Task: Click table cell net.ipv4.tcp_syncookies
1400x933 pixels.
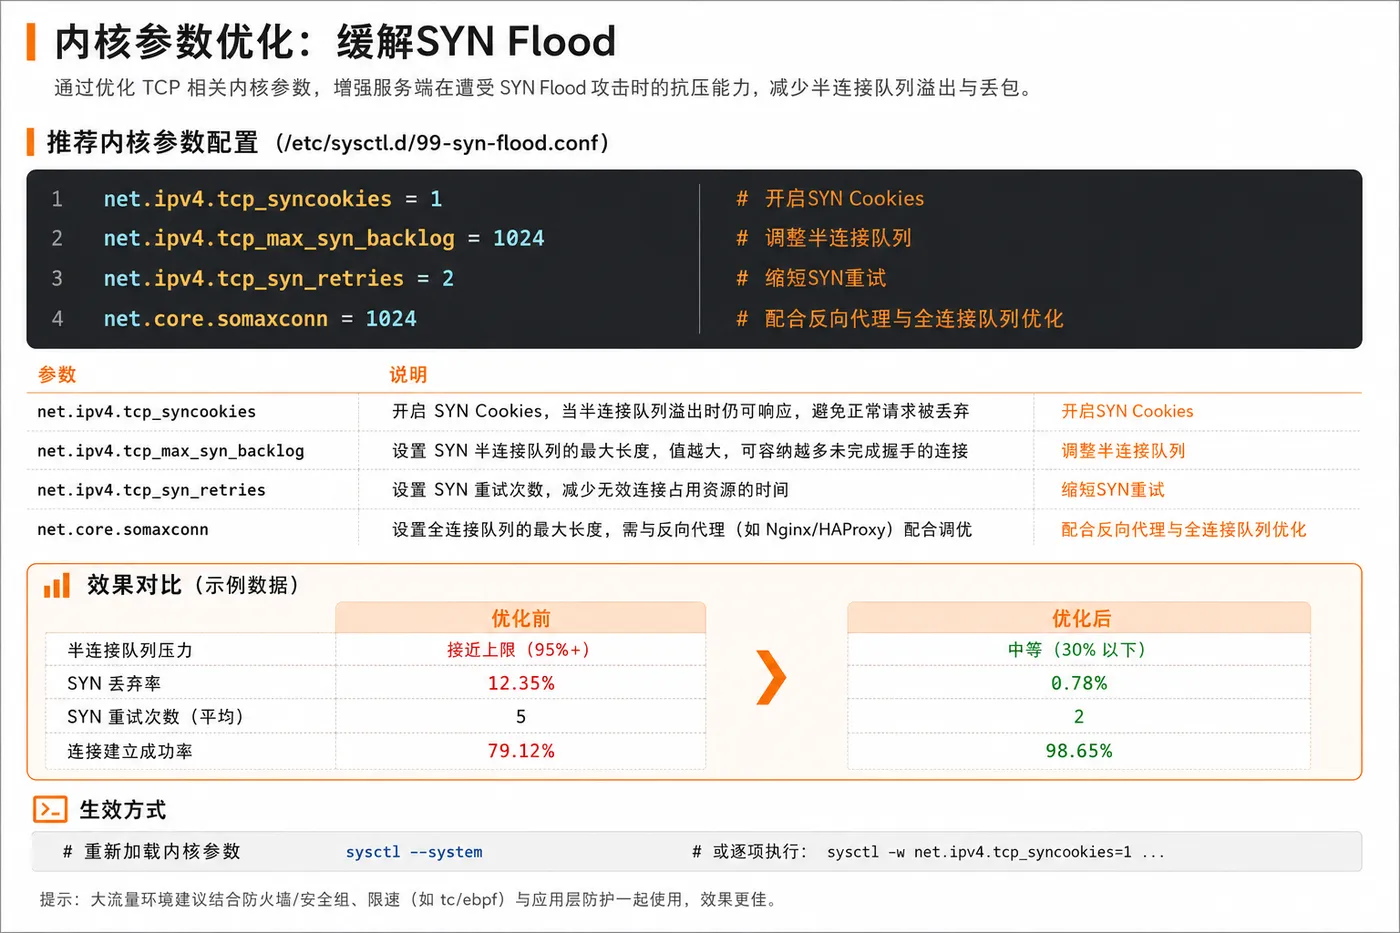Action: pos(146,411)
